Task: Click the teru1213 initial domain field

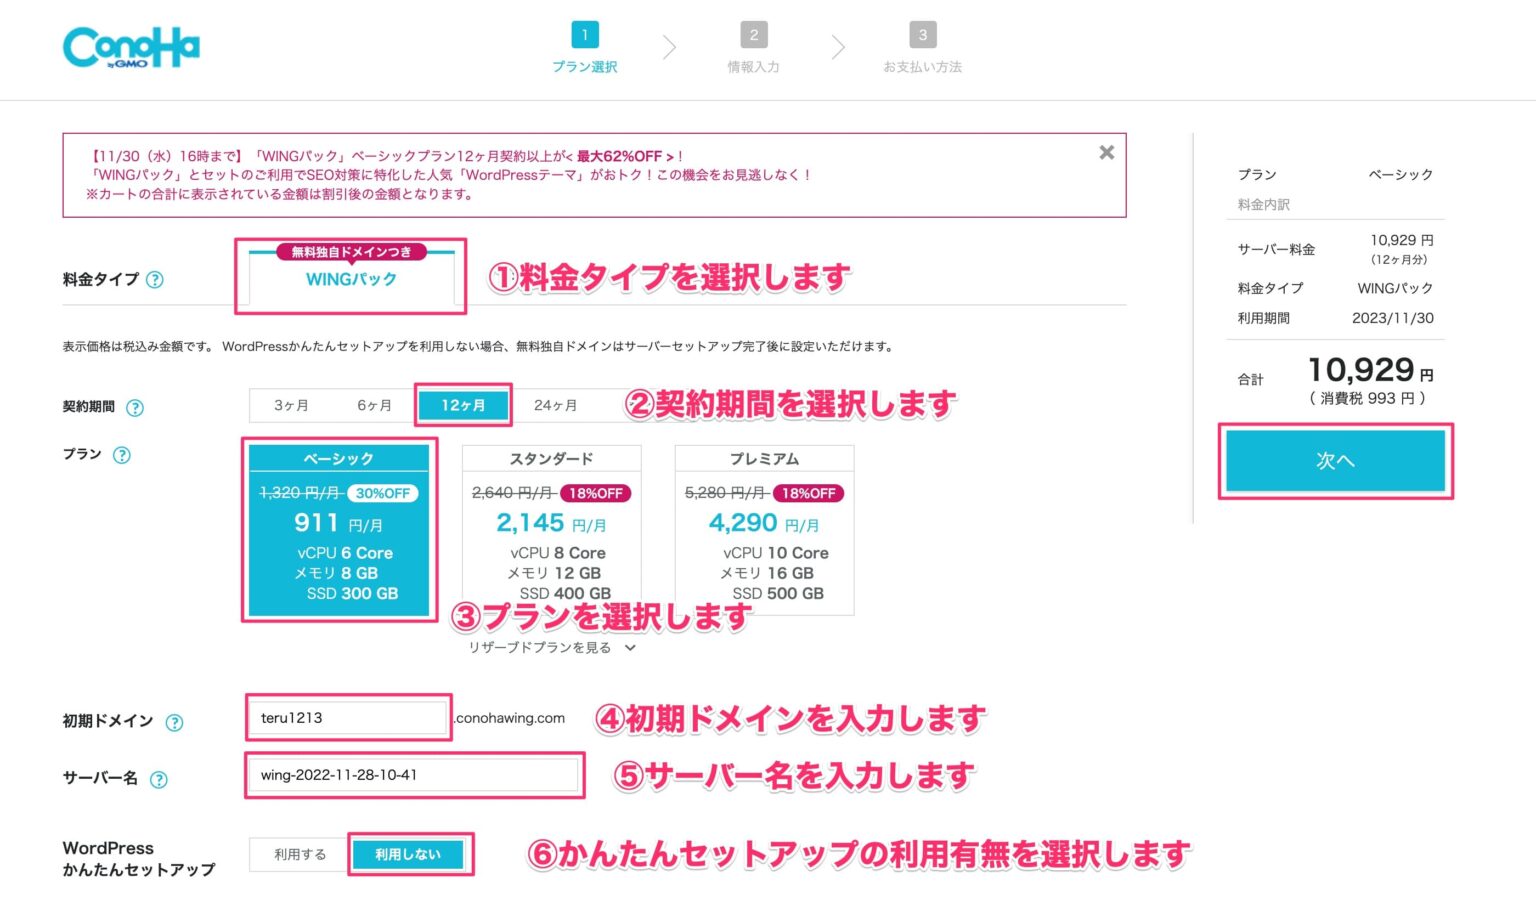Action: [347, 718]
